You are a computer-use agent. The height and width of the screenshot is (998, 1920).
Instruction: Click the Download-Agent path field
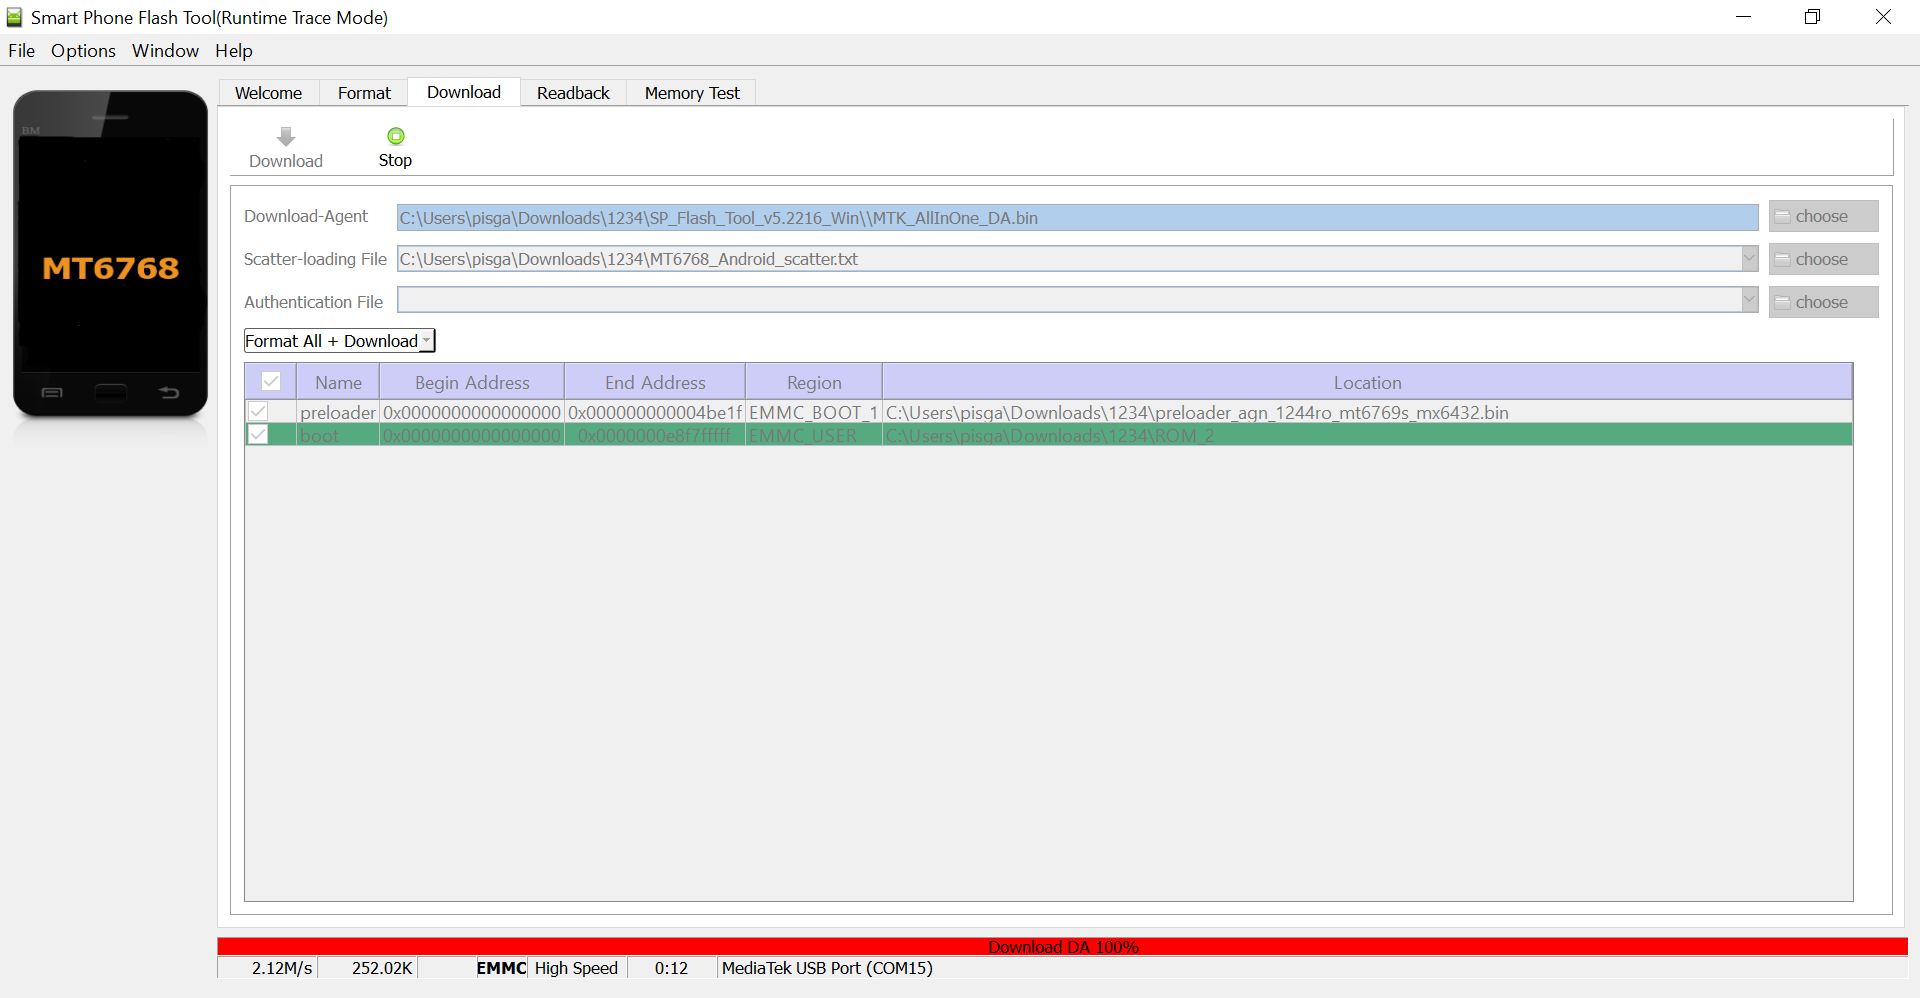point(1076,218)
